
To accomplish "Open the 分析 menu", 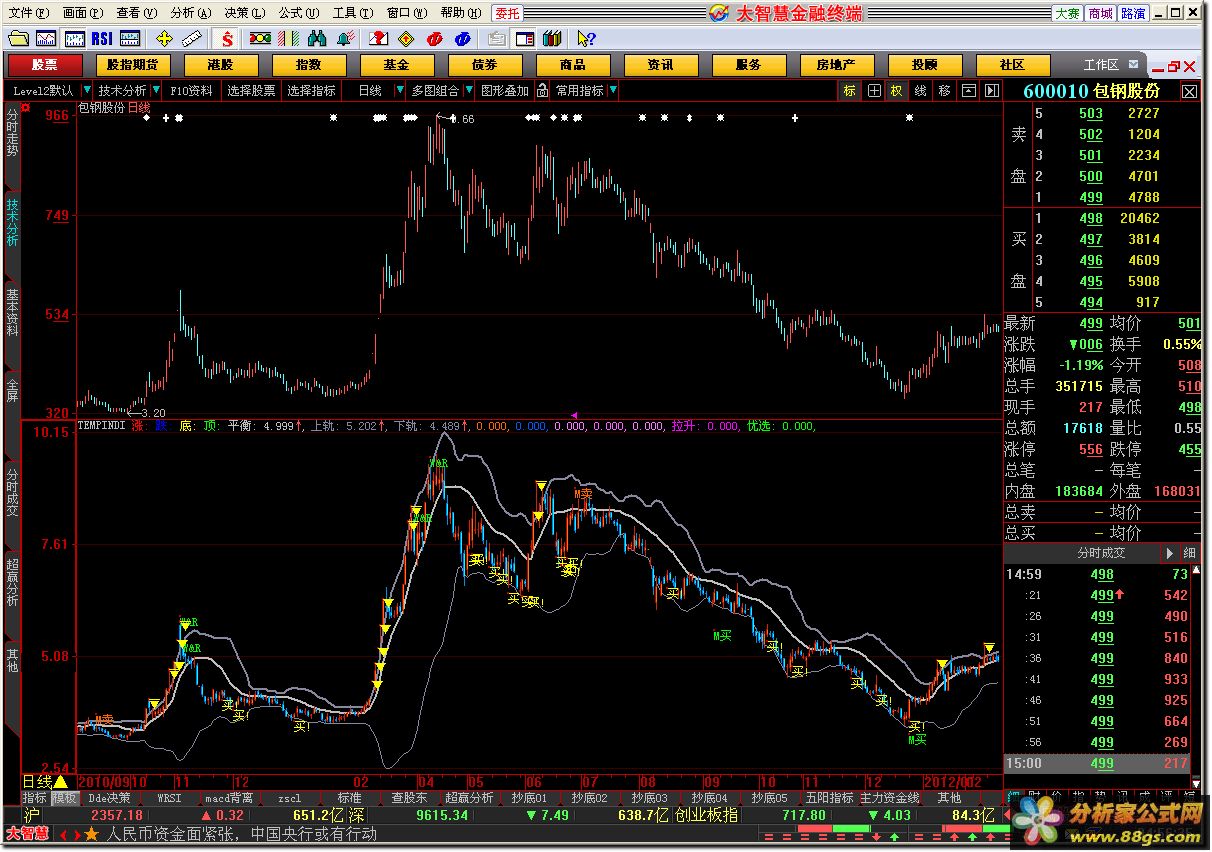I will [x=190, y=13].
